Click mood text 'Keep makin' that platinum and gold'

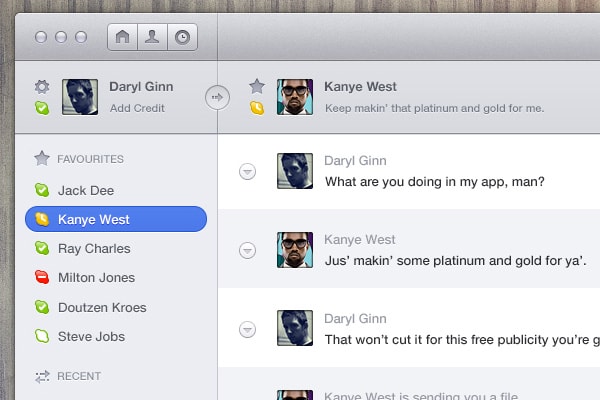[434, 108]
